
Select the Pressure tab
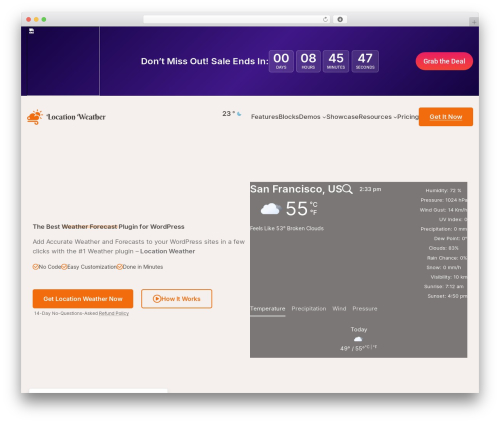point(365,309)
